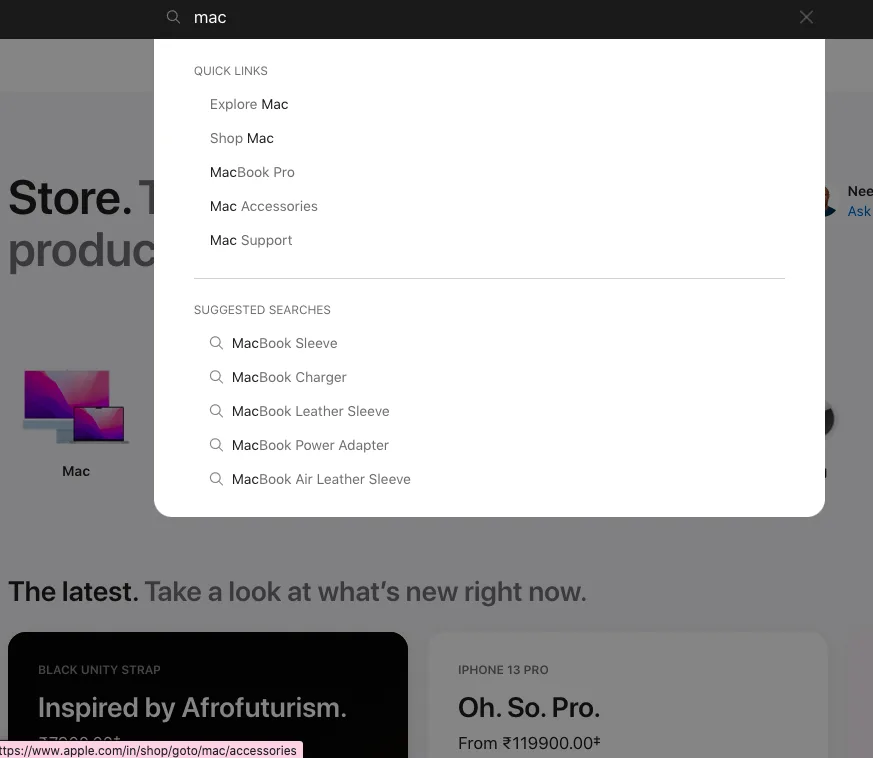Open the Mac Support quick link
This screenshot has width=873, height=758.
click(251, 240)
